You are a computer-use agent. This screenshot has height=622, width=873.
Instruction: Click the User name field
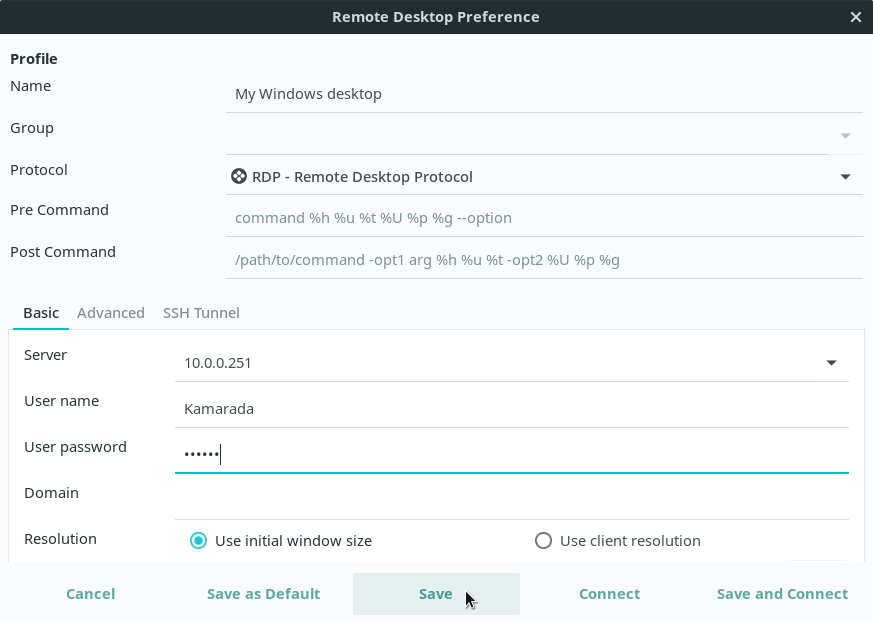point(510,408)
